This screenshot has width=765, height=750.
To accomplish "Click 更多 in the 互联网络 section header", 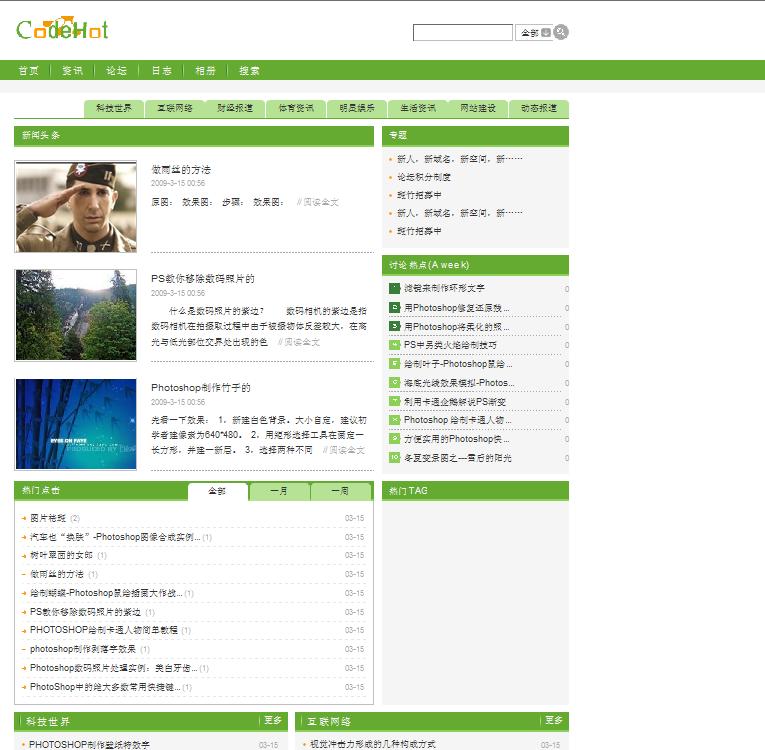I will coord(554,720).
